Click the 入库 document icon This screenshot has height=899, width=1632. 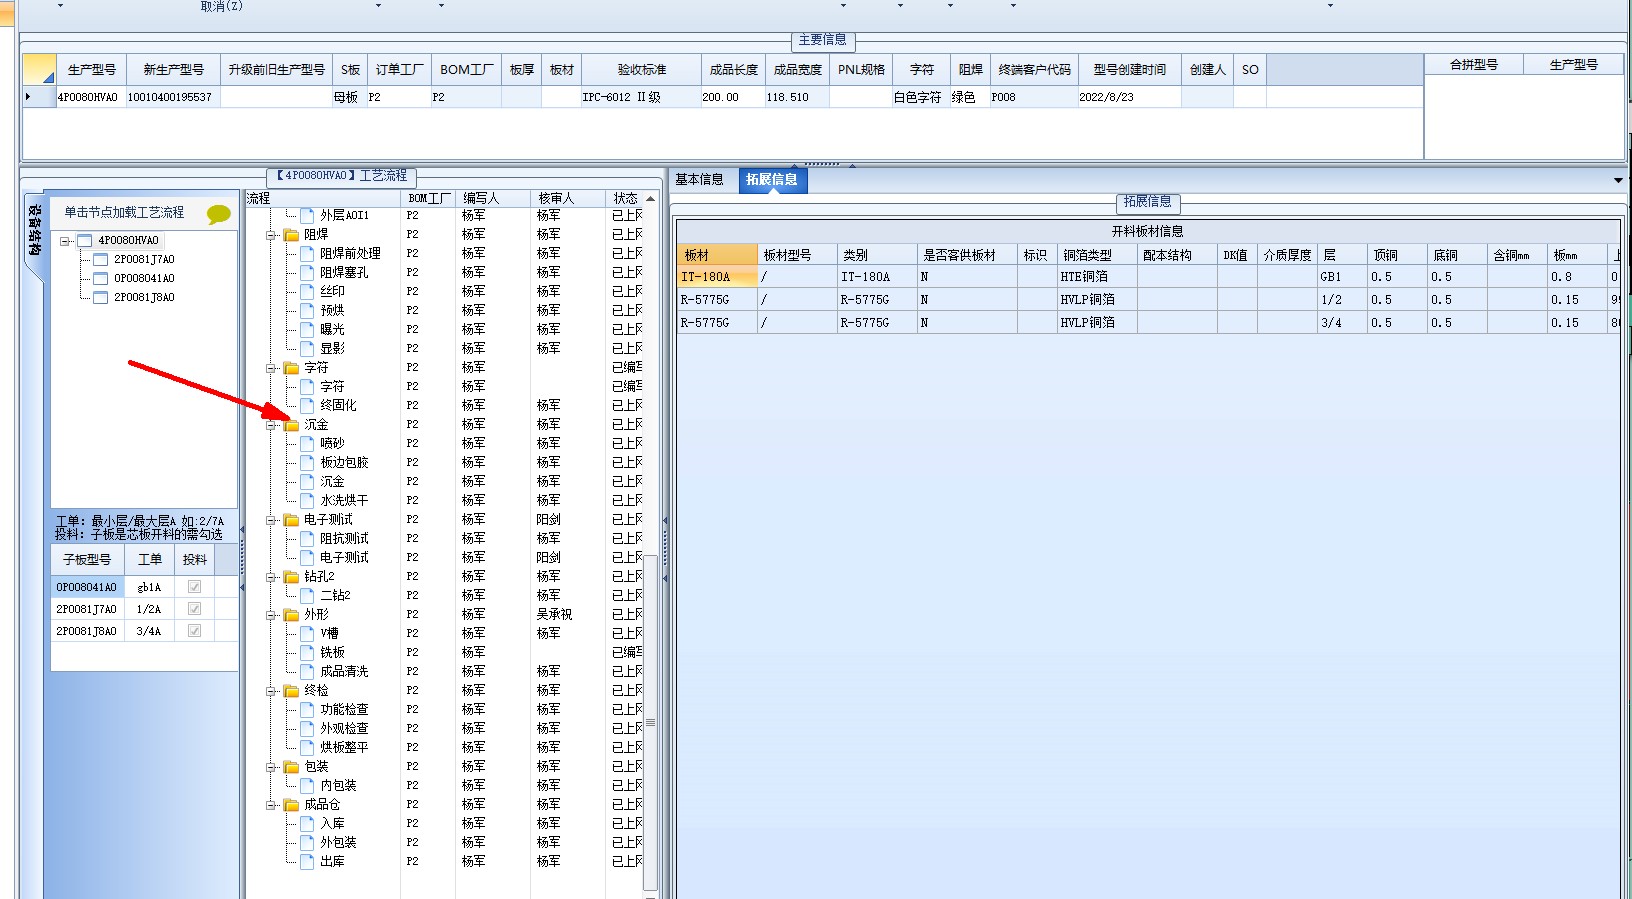[x=307, y=824]
